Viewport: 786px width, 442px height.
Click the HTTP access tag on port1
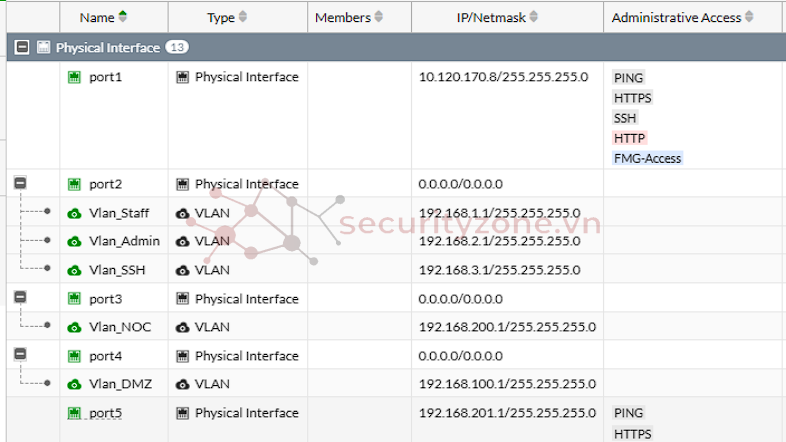point(630,138)
